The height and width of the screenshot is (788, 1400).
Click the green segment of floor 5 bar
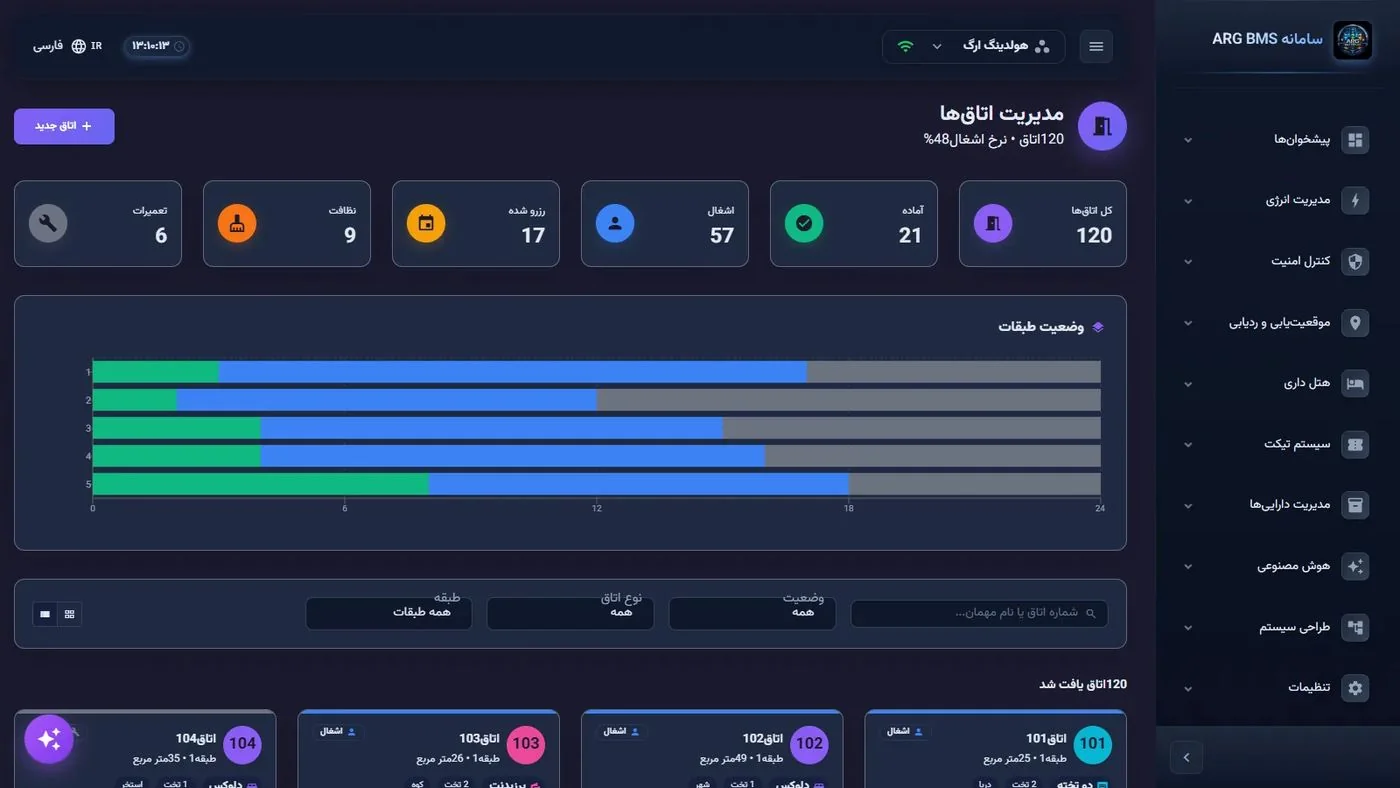tap(261, 484)
